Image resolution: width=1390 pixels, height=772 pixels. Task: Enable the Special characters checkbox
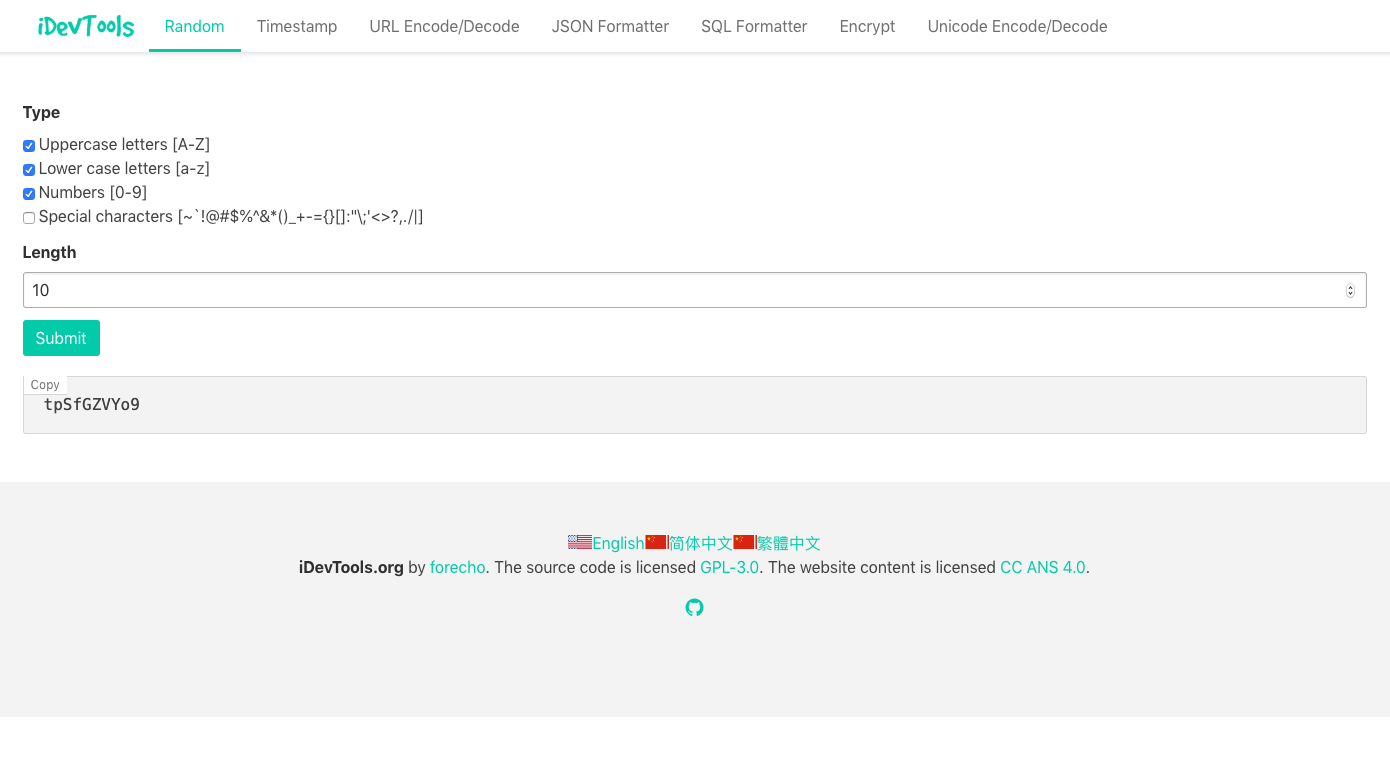(28, 217)
